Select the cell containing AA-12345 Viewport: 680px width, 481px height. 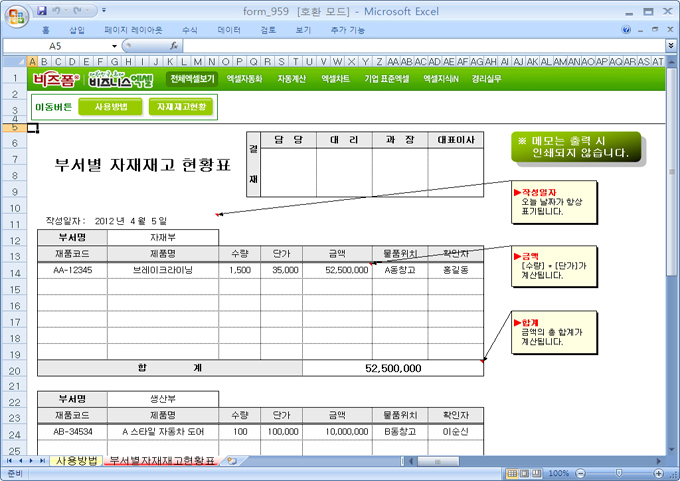[x=72, y=270]
